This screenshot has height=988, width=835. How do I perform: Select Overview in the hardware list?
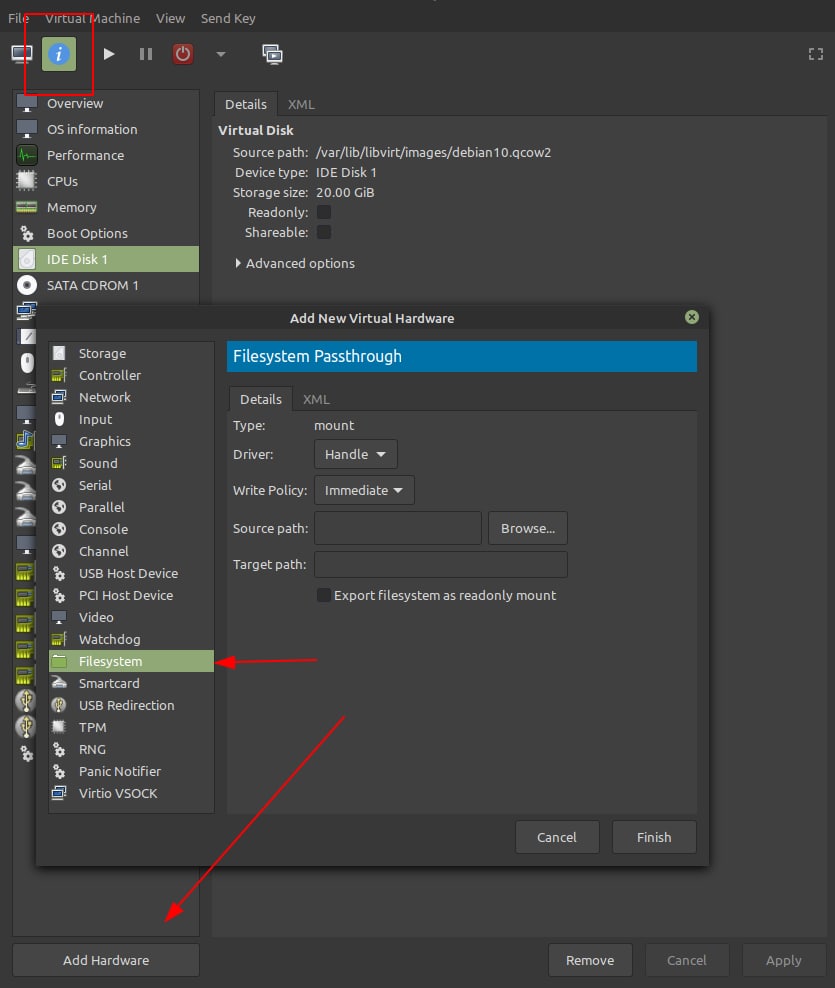106,103
